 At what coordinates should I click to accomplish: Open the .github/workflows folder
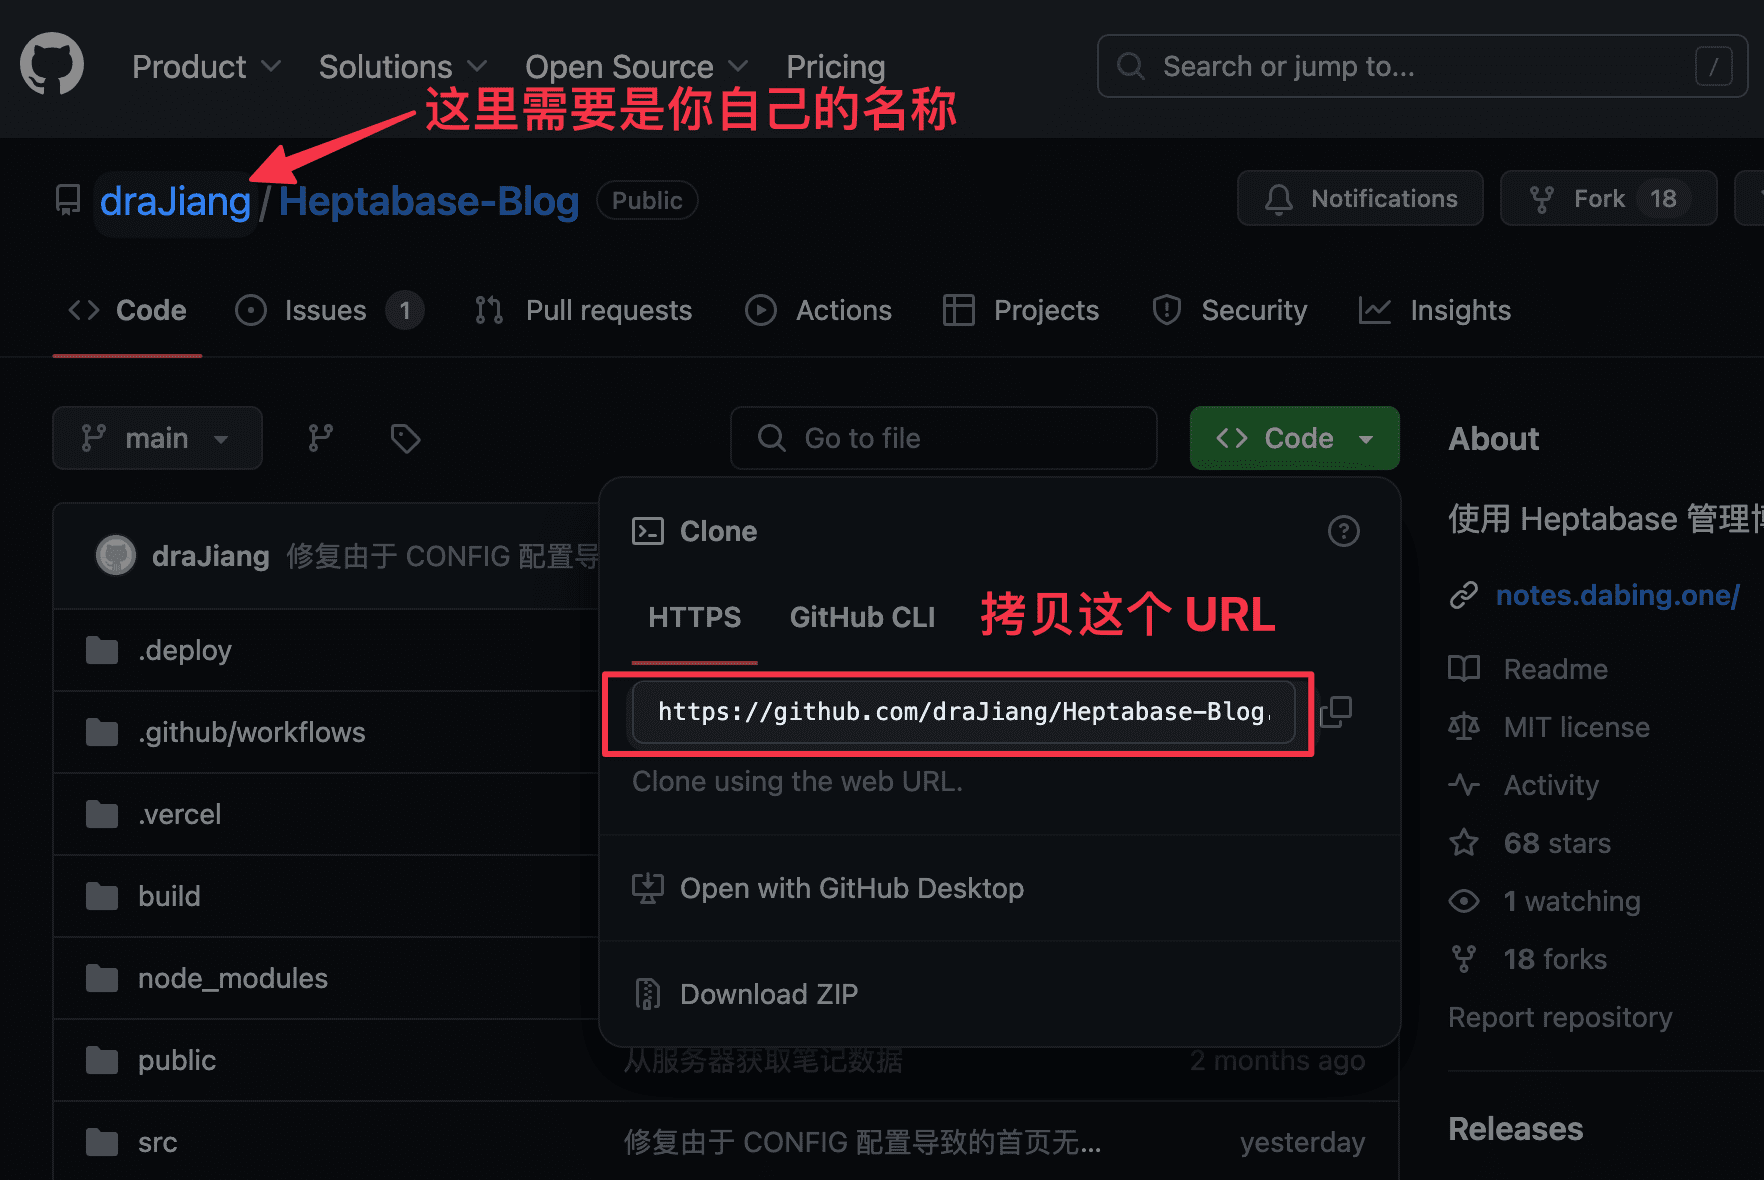pyautogui.click(x=251, y=732)
